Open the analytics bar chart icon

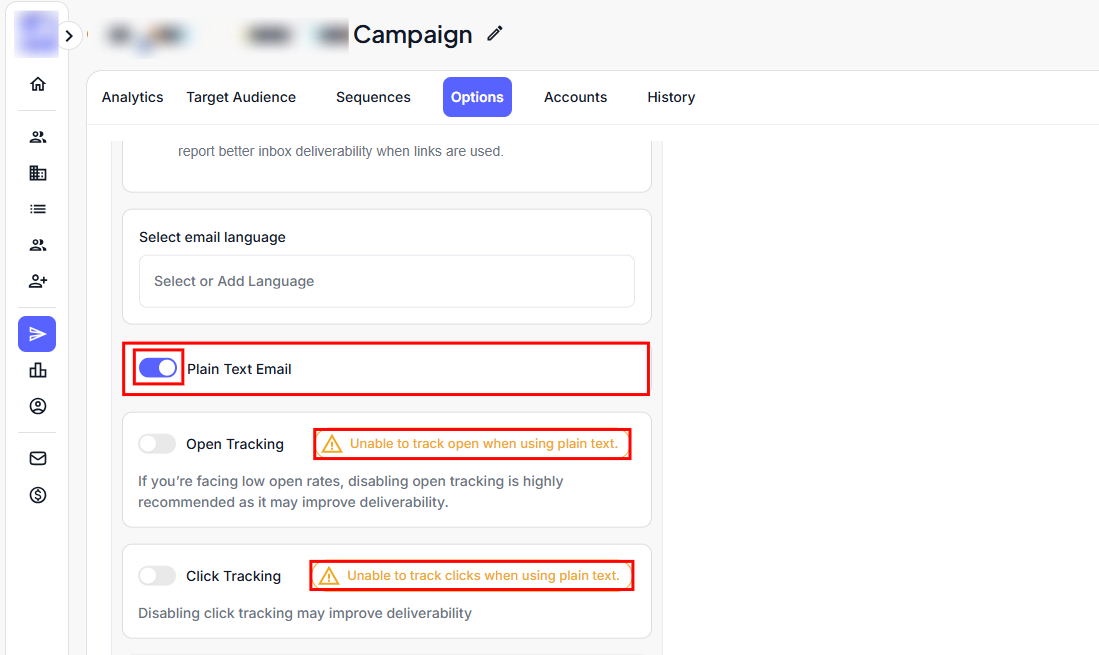pos(38,370)
